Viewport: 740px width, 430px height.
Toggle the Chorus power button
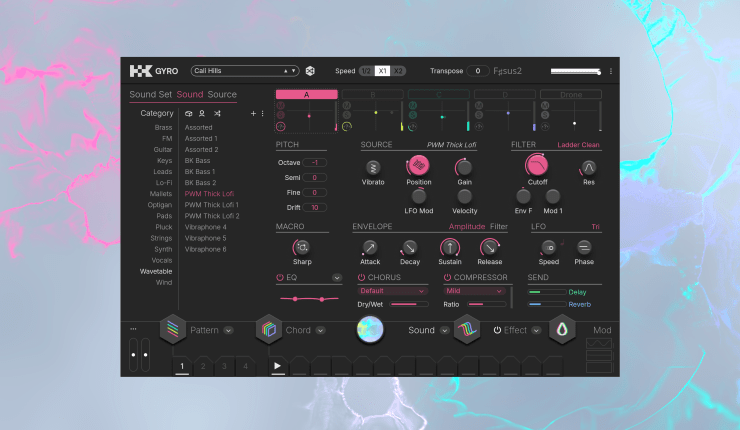click(362, 278)
